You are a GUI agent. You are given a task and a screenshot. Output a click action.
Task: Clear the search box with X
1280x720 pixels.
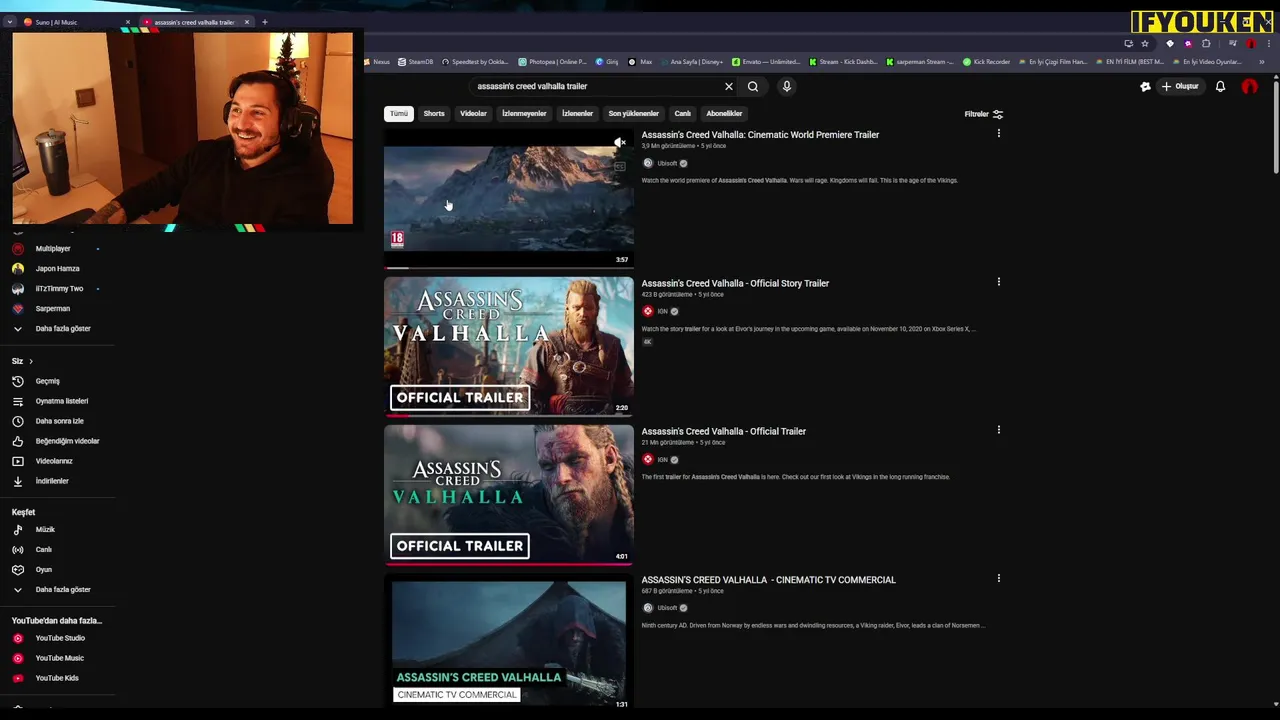click(x=729, y=86)
